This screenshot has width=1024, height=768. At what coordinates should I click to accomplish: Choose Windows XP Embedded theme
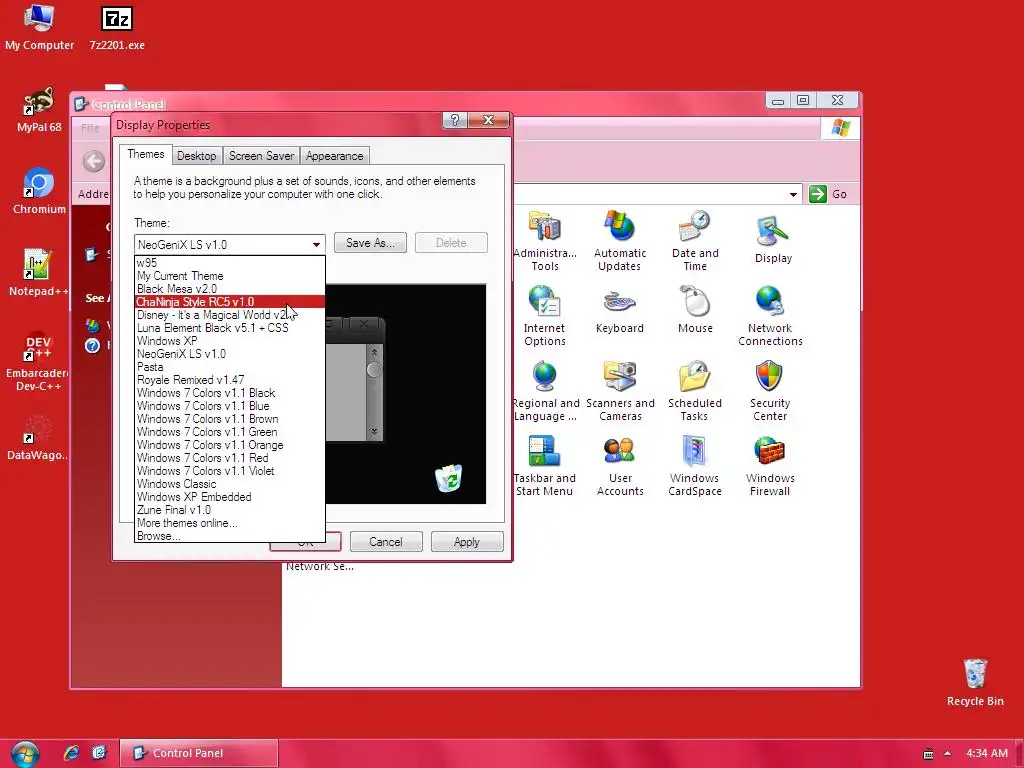[x=229, y=497]
